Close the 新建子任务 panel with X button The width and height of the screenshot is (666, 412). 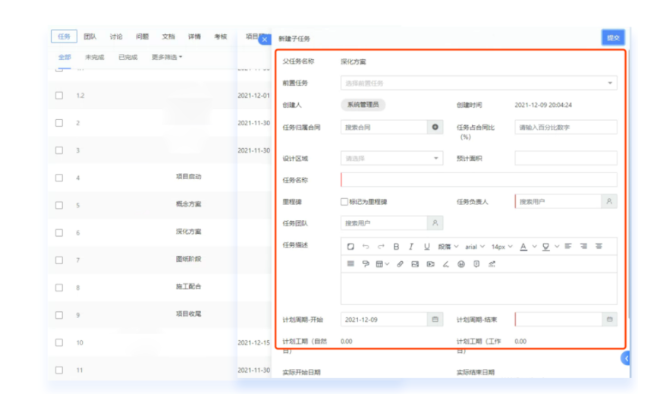264,39
